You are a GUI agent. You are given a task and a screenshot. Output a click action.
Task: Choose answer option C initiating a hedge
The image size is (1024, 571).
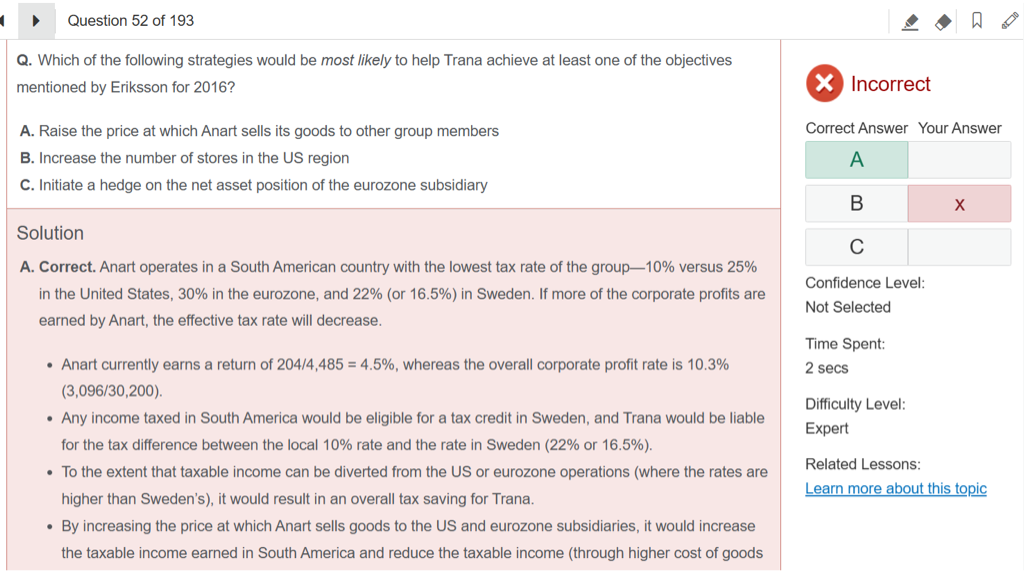254,185
